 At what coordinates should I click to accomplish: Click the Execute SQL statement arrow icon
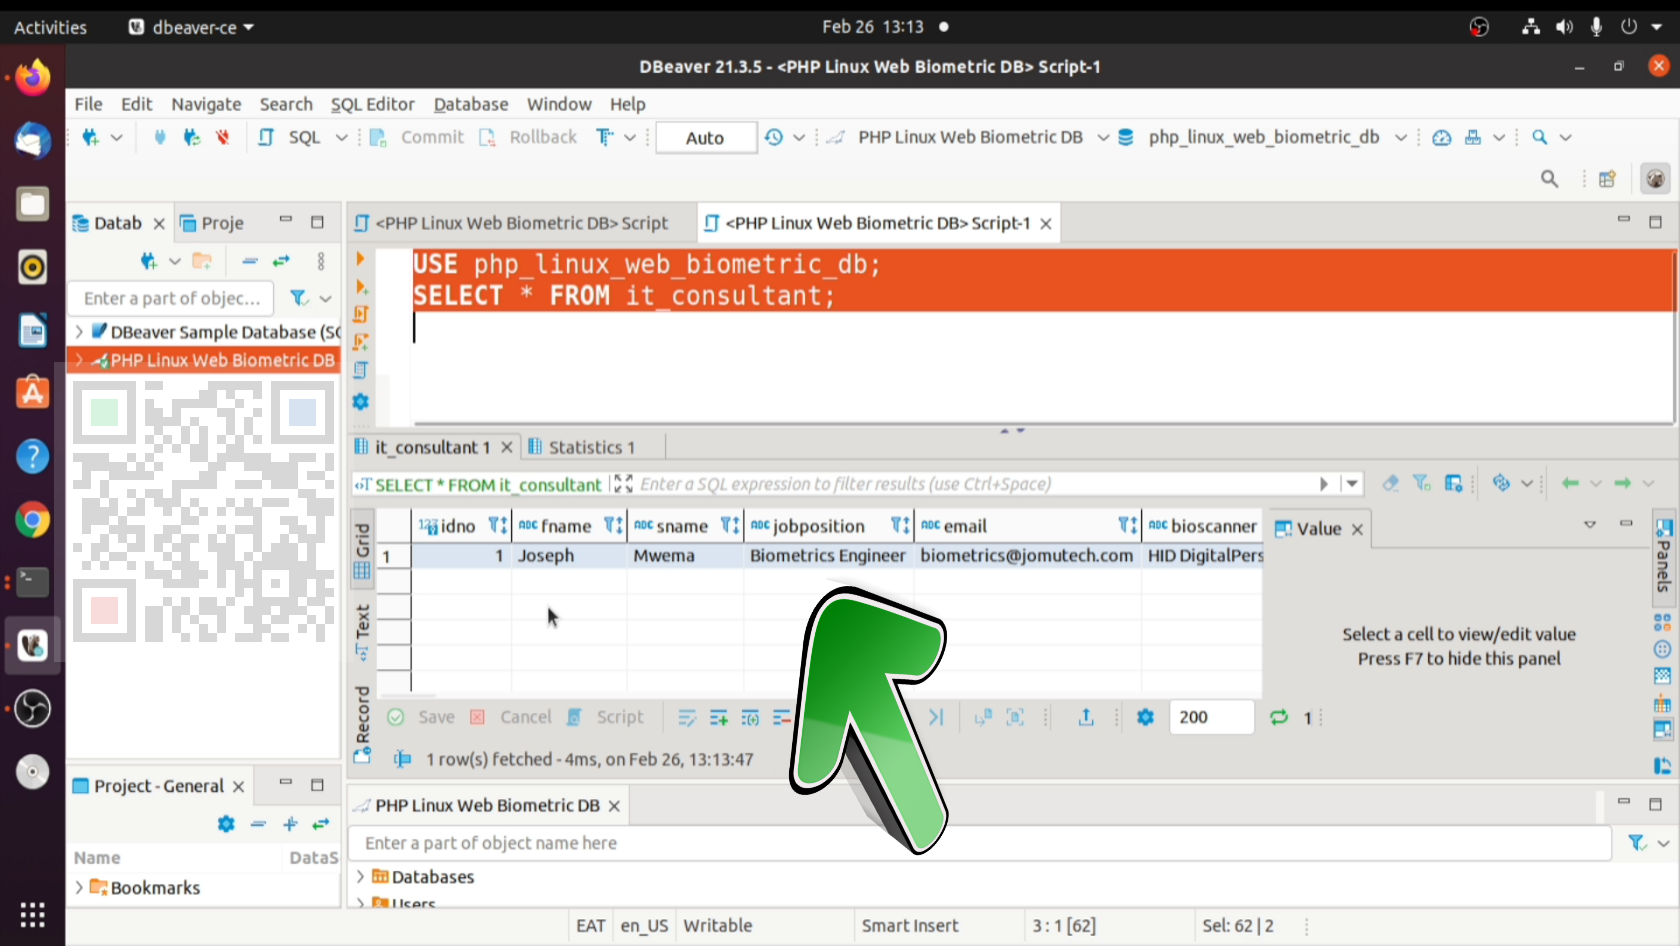(360, 259)
